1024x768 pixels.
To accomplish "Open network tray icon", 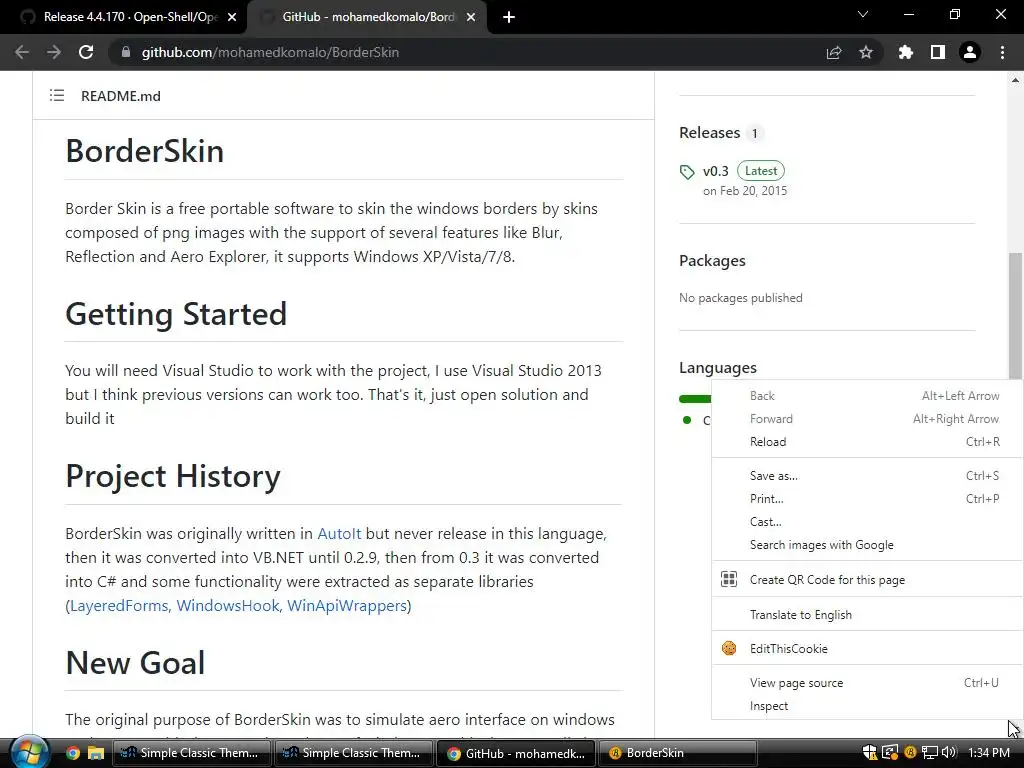I will pyautogui.click(x=929, y=753).
